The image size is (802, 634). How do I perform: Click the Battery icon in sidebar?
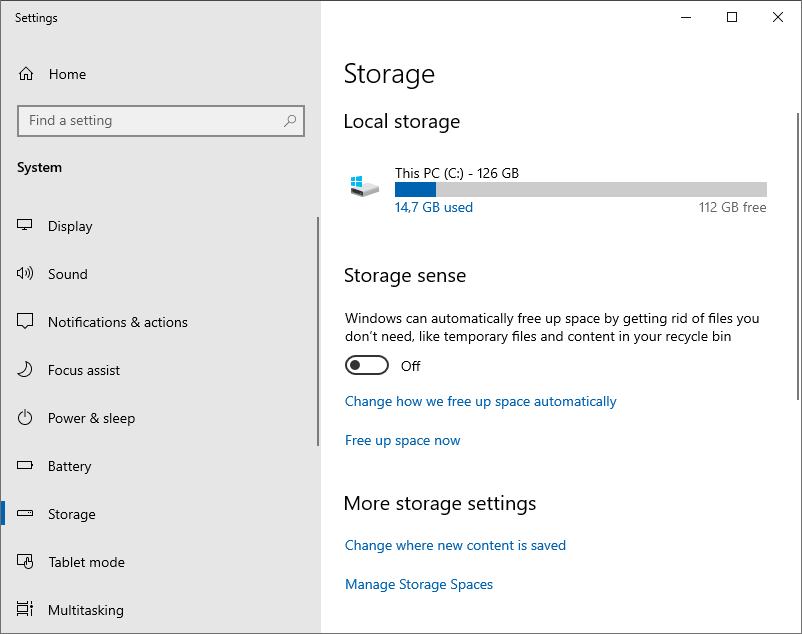pyautogui.click(x=25, y=465)
